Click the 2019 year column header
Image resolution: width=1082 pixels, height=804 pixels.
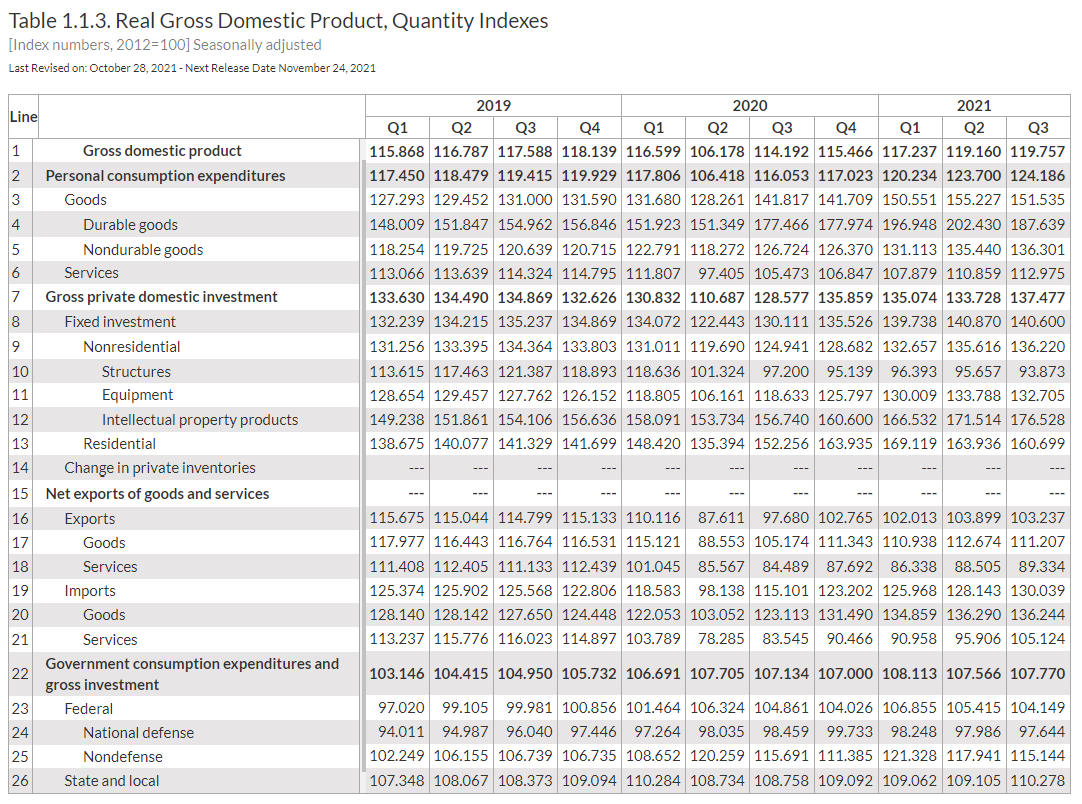(493, 106)
